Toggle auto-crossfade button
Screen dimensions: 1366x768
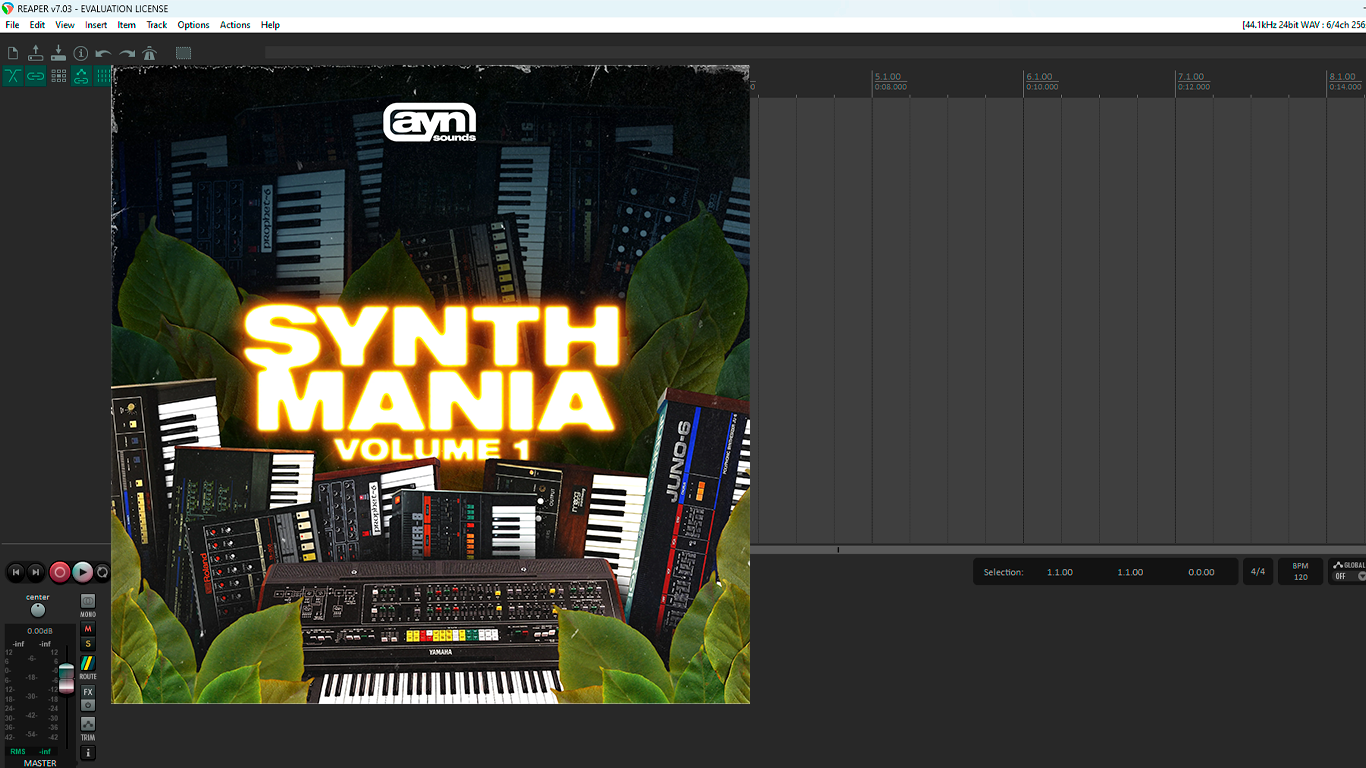pyautogui.click(x=13, y=76)
